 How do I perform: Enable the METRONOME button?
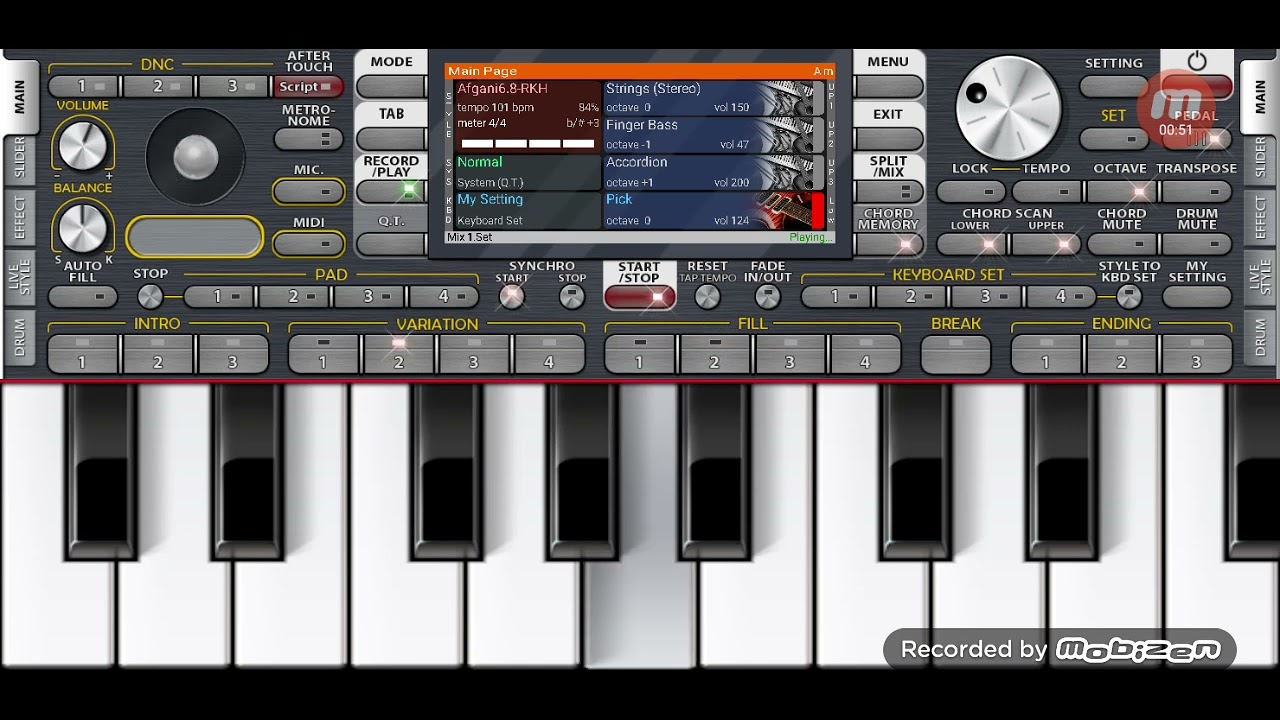pyautogui.click(x=308, y=140)
